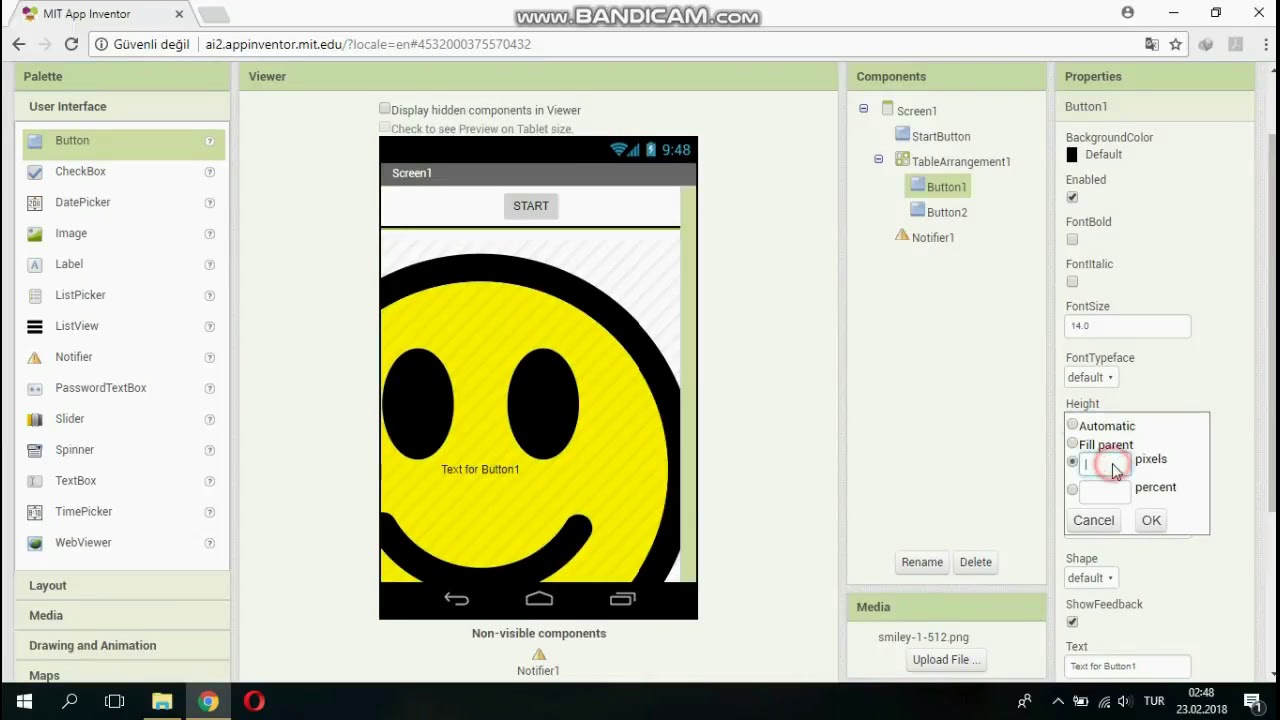This screenshot has width=1280, height=720.
Task: Pick the Slider palette icon
Action: click(x=35, y=420)
